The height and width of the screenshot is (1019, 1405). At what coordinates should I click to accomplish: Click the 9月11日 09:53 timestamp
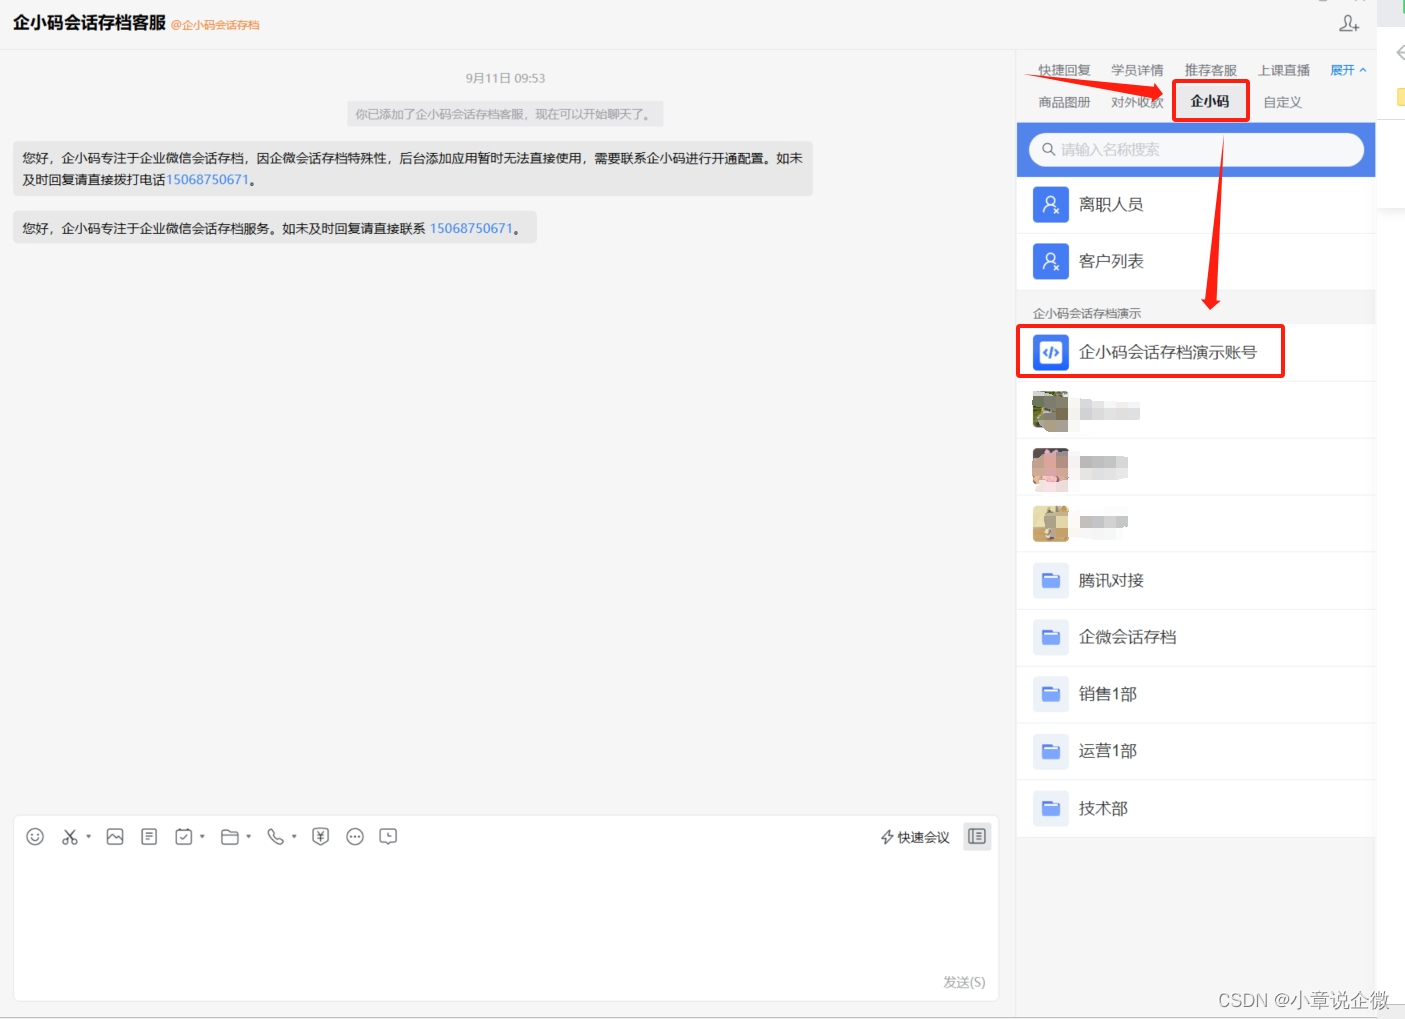(x=505, y=78)
